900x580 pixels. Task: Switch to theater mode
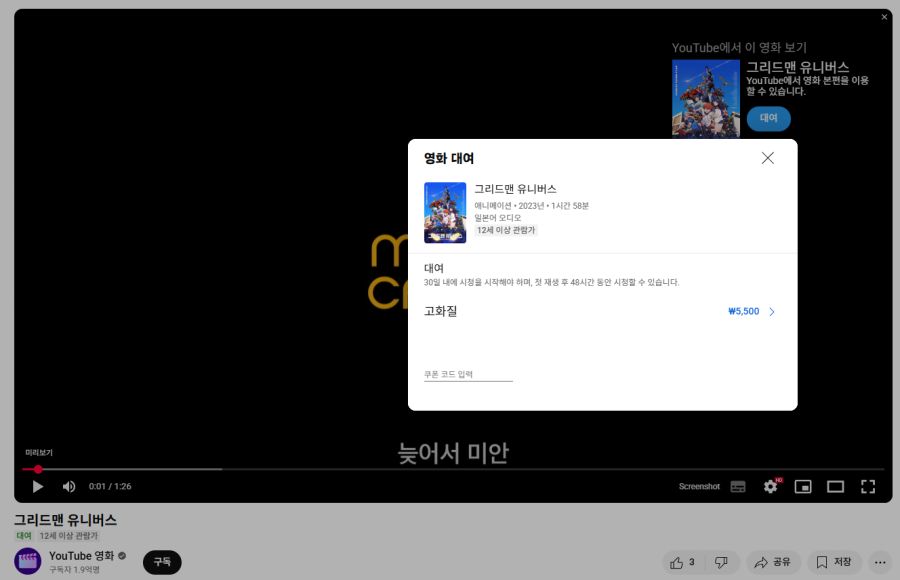point(836,486)
